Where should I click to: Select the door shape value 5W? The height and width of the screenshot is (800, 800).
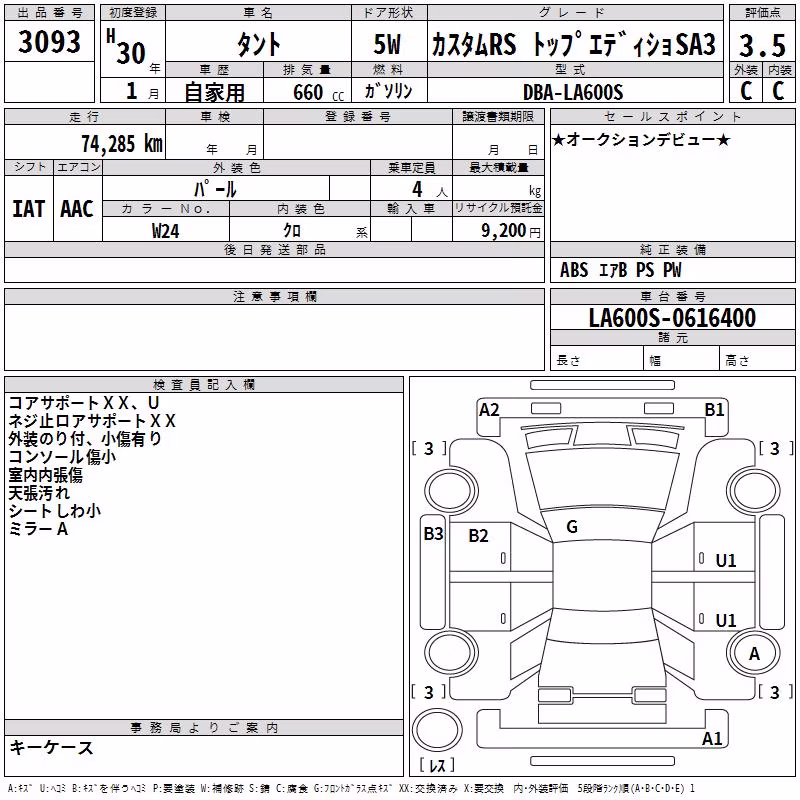[x=388, y=44]
